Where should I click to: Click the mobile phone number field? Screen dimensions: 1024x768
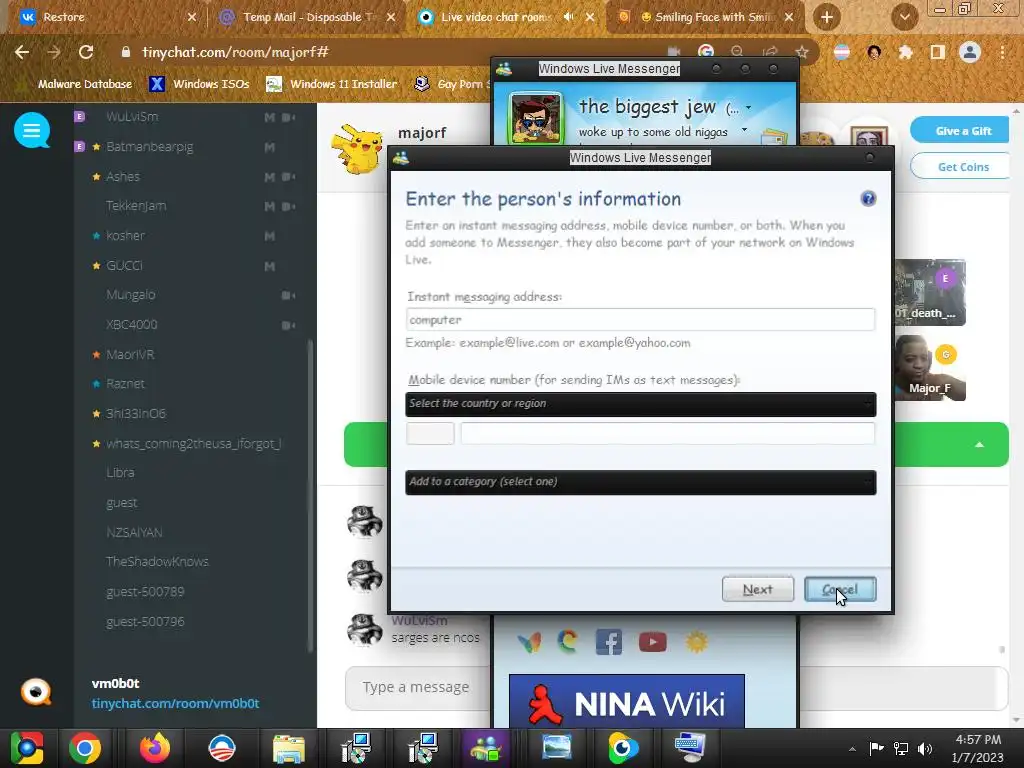[x=667, y=433]
